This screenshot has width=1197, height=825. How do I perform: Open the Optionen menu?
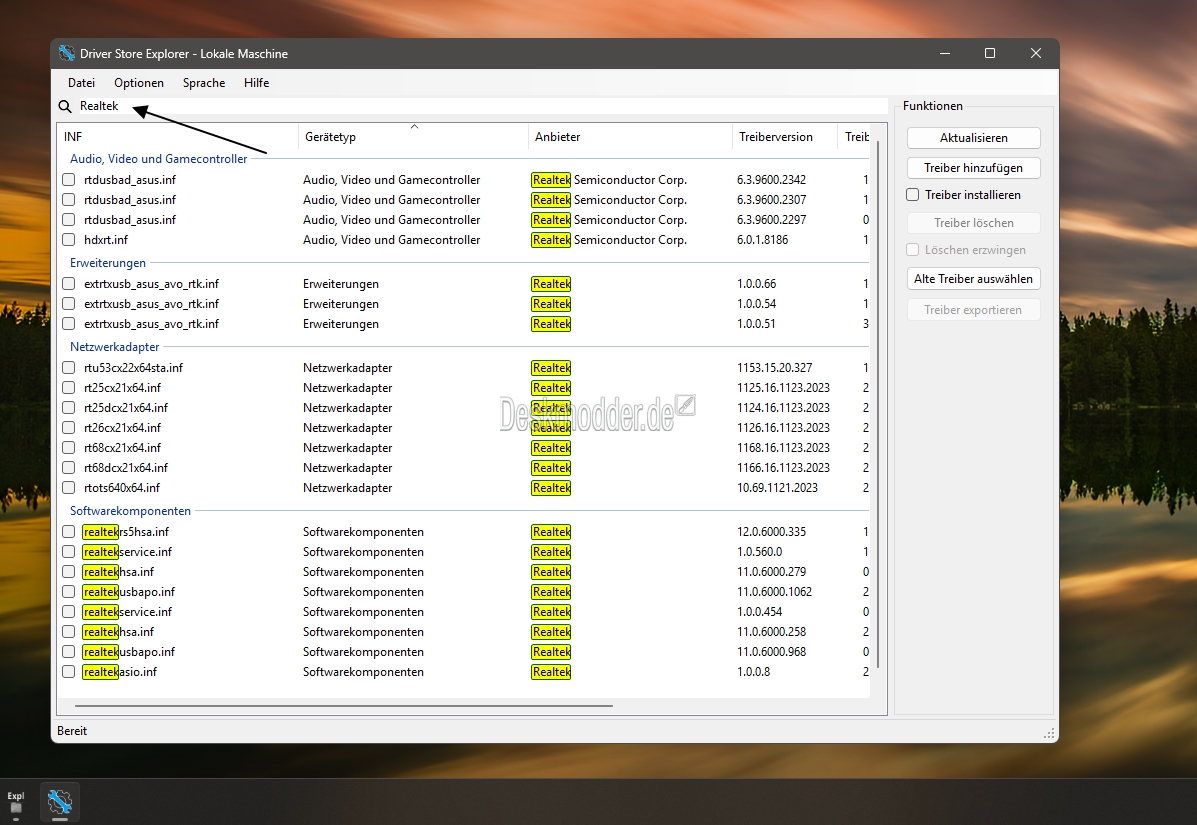(x=139, y=82)
